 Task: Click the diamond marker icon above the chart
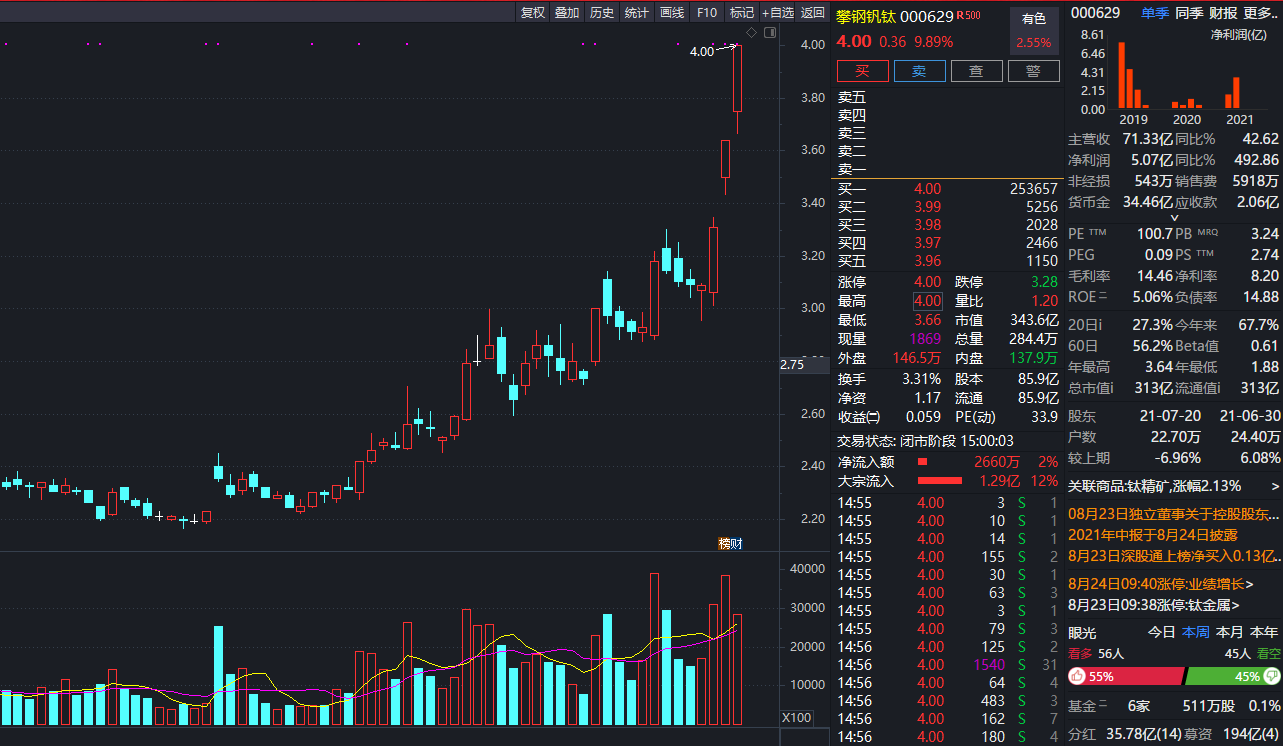point(752,33)
